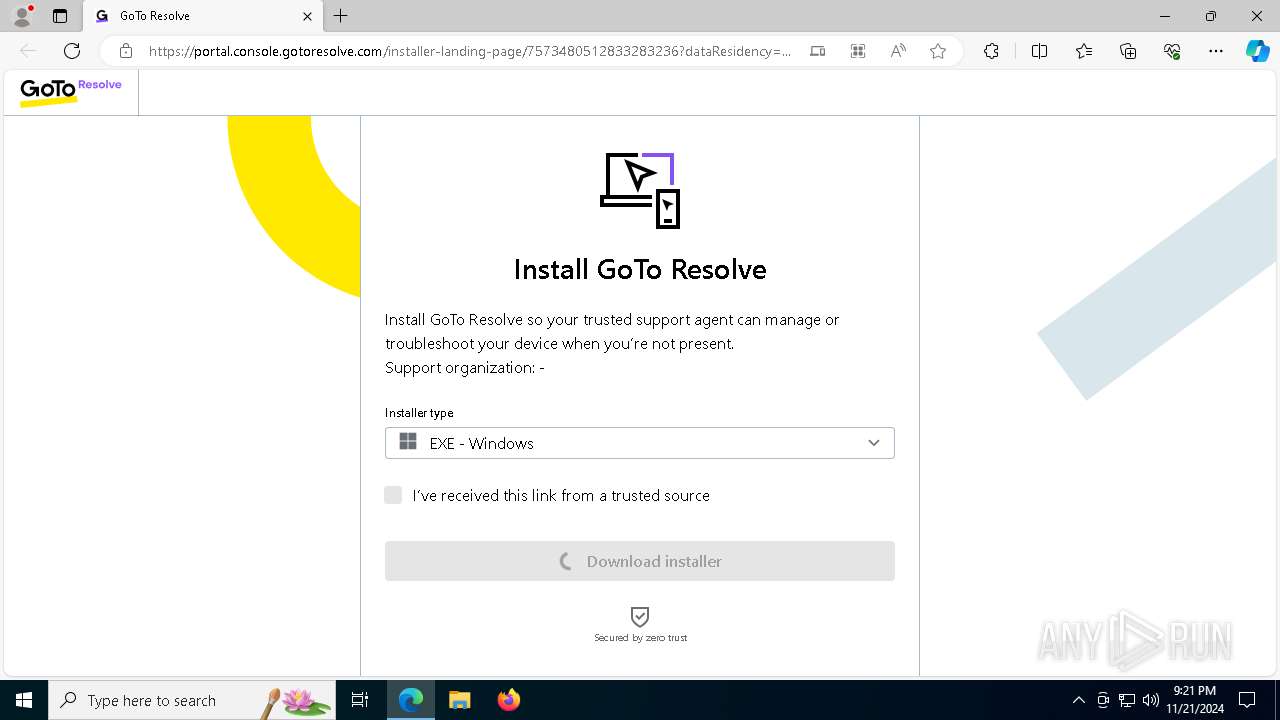This screenshot has height=720, width=1280.
Task: Click the Read aloud icon
Action: tap(898, 51)
